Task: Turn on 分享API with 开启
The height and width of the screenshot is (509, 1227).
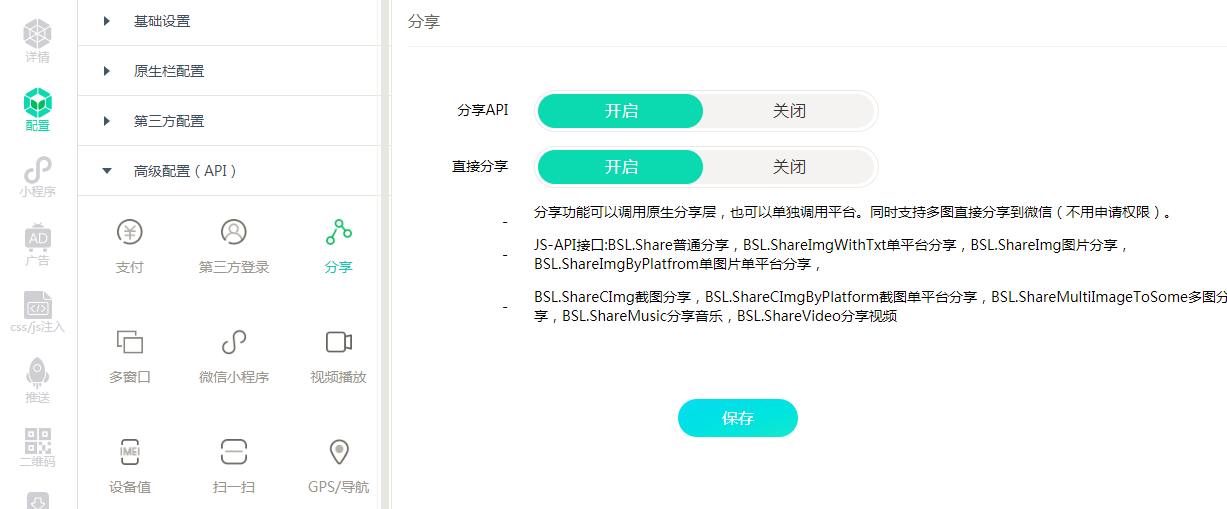Action: 621,111
